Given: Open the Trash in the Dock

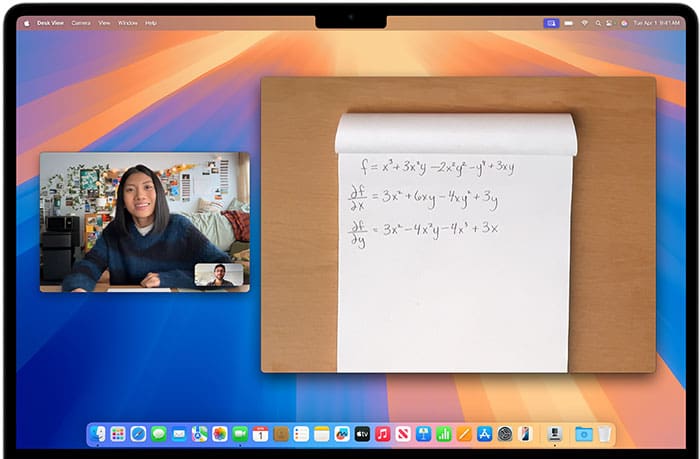Looking at the screenshot, I should tap(605, 434).
